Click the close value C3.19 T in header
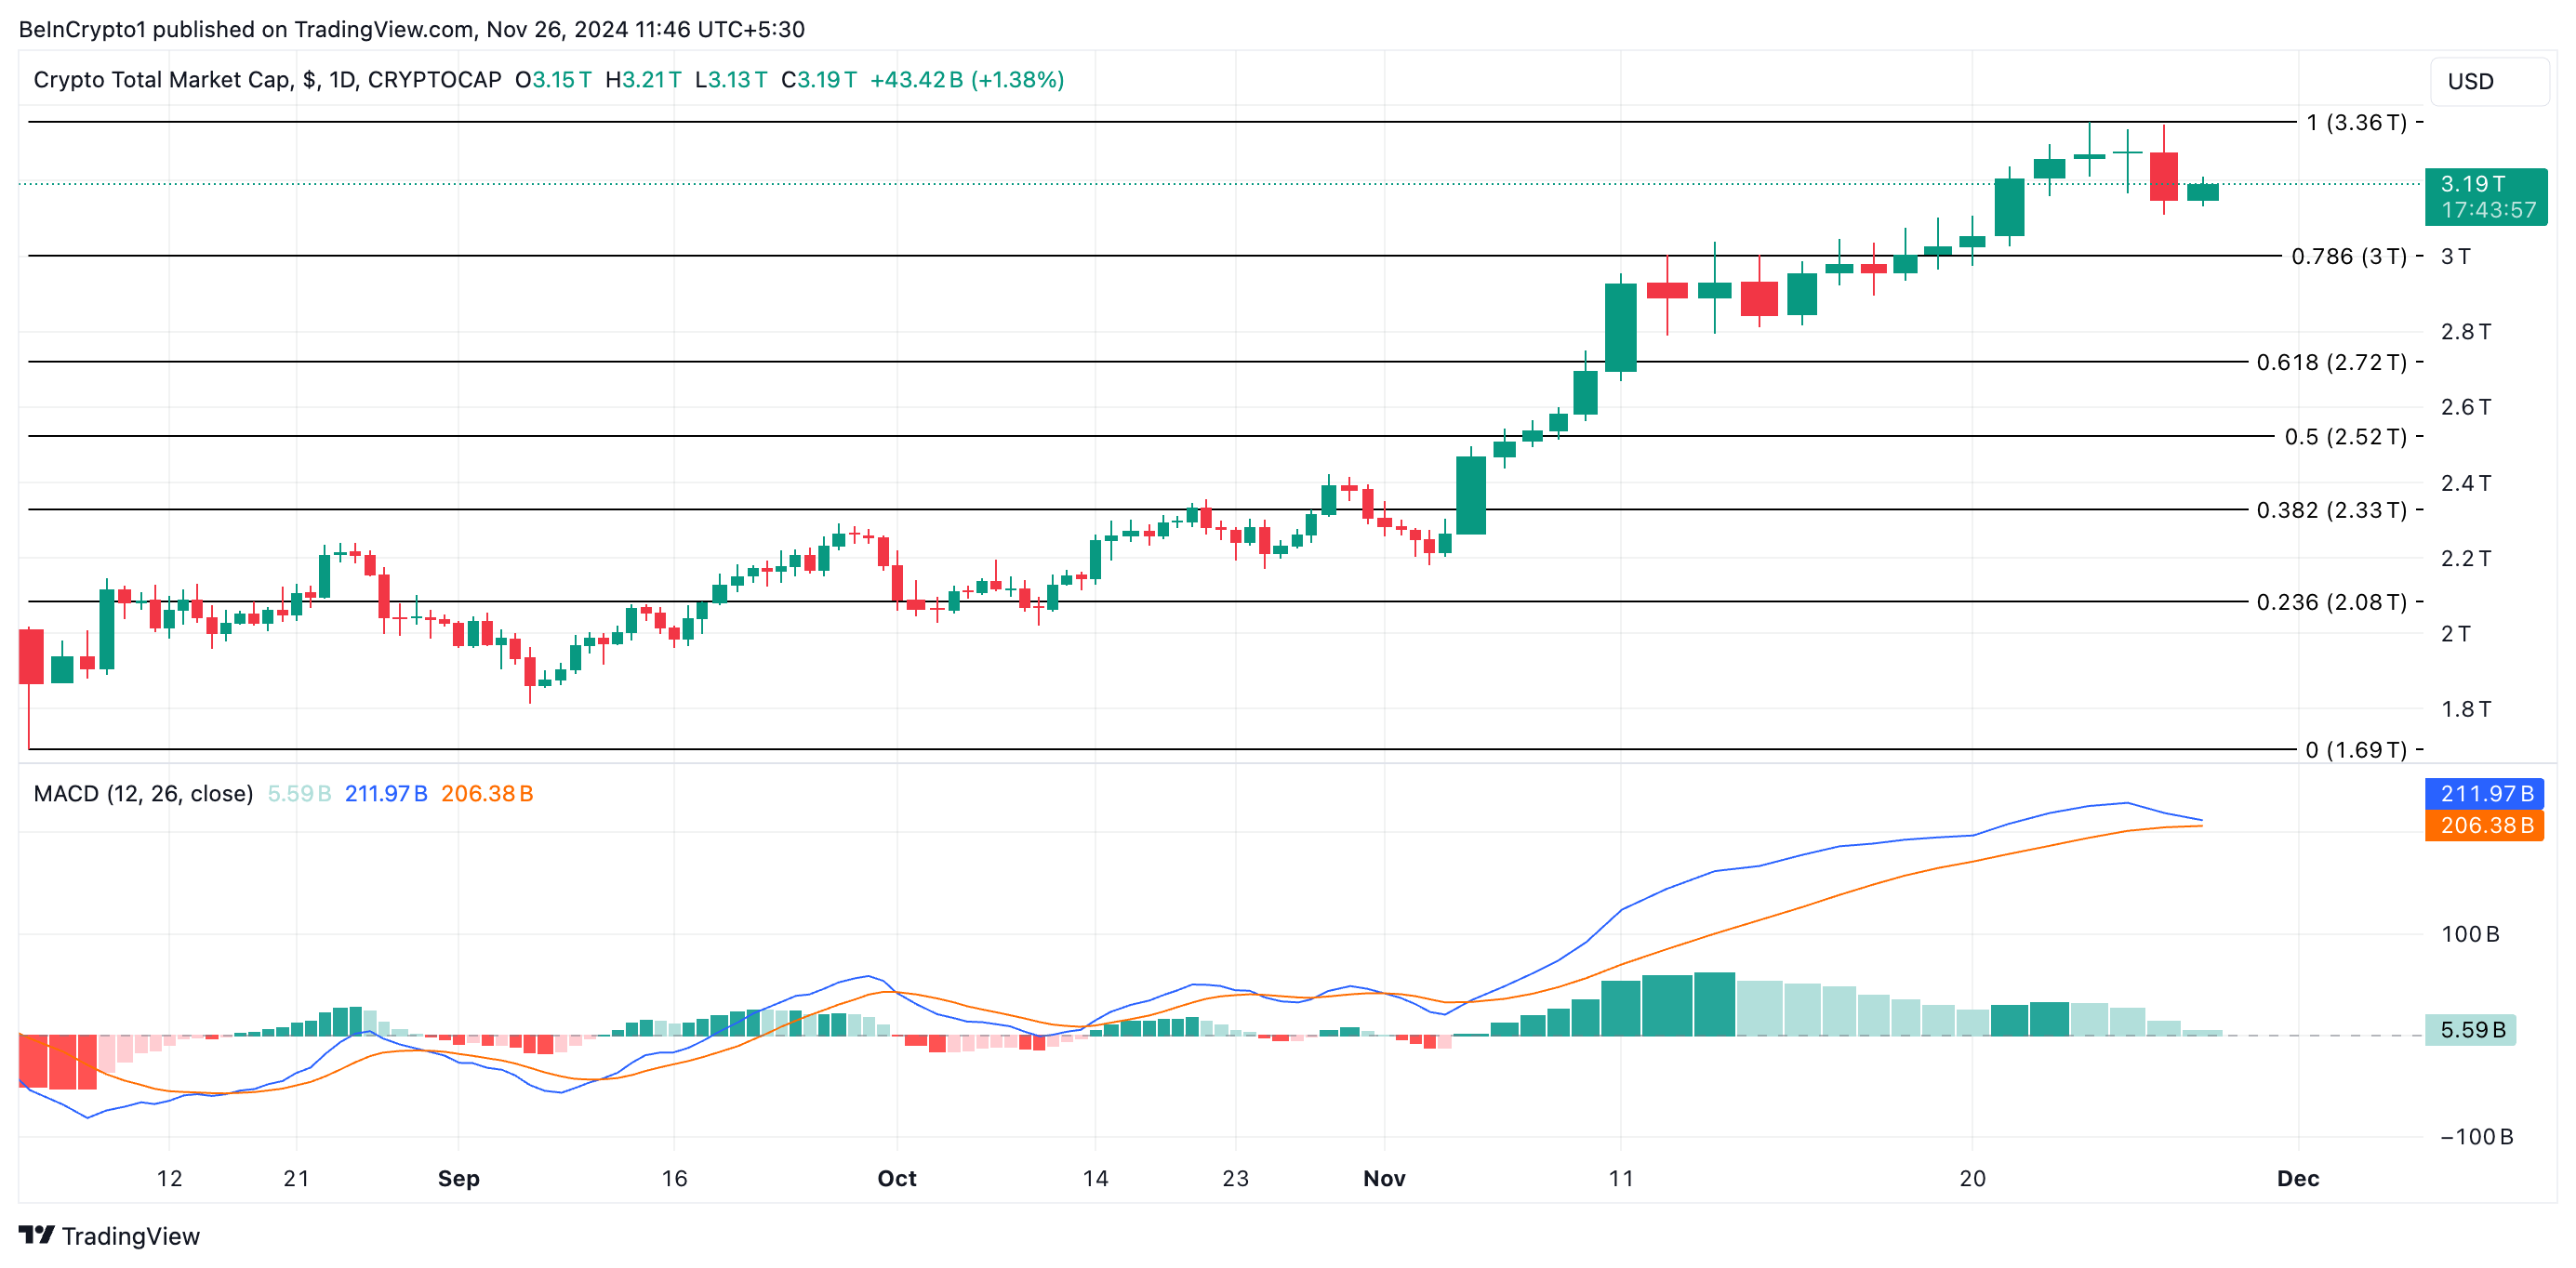This screenshot has width=2576, height=1268. [x=819, y=80]
